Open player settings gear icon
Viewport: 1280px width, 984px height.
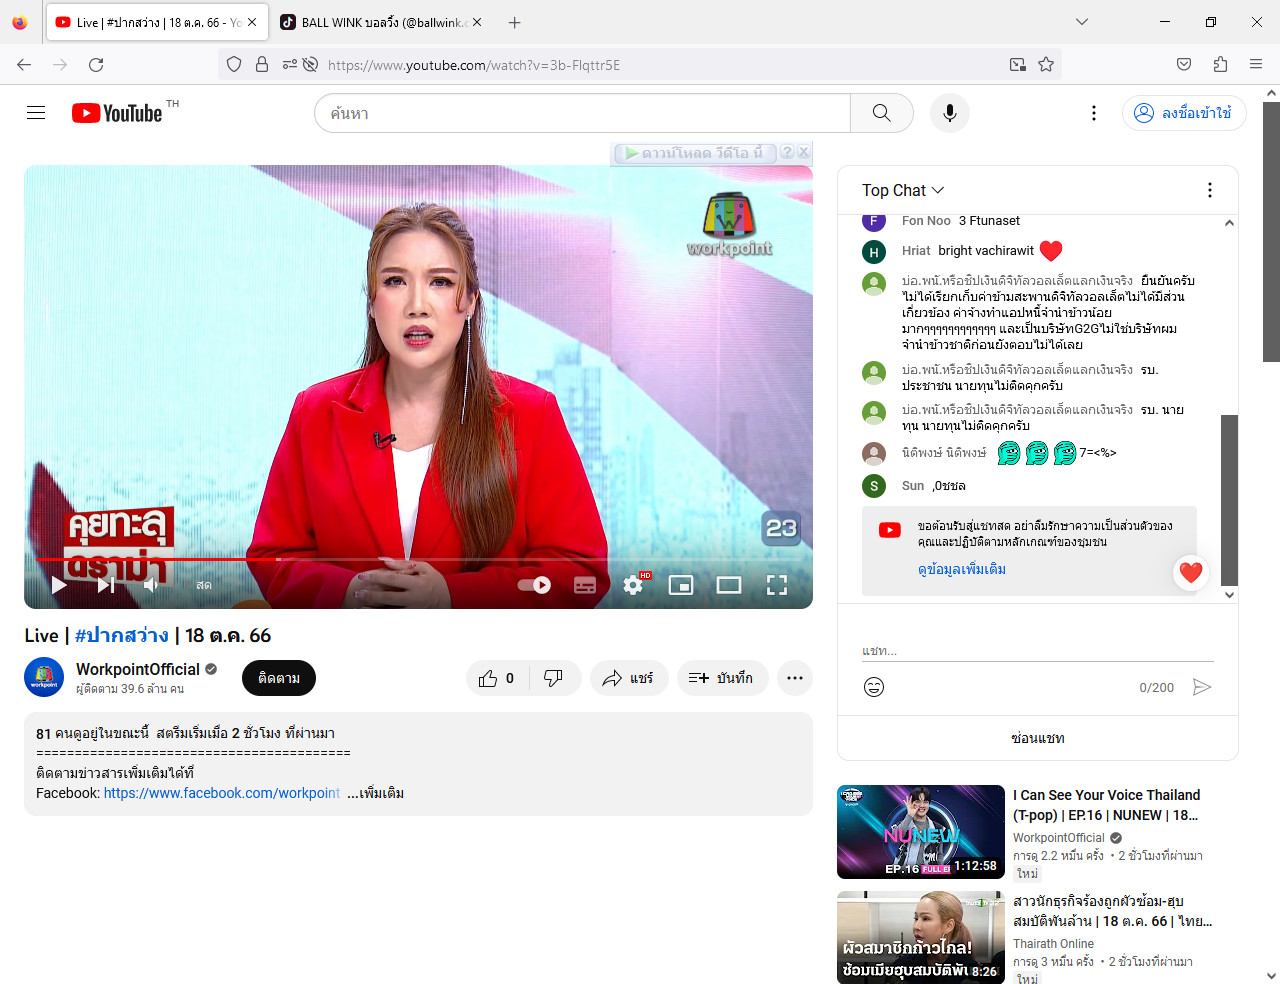click(633, 585)
